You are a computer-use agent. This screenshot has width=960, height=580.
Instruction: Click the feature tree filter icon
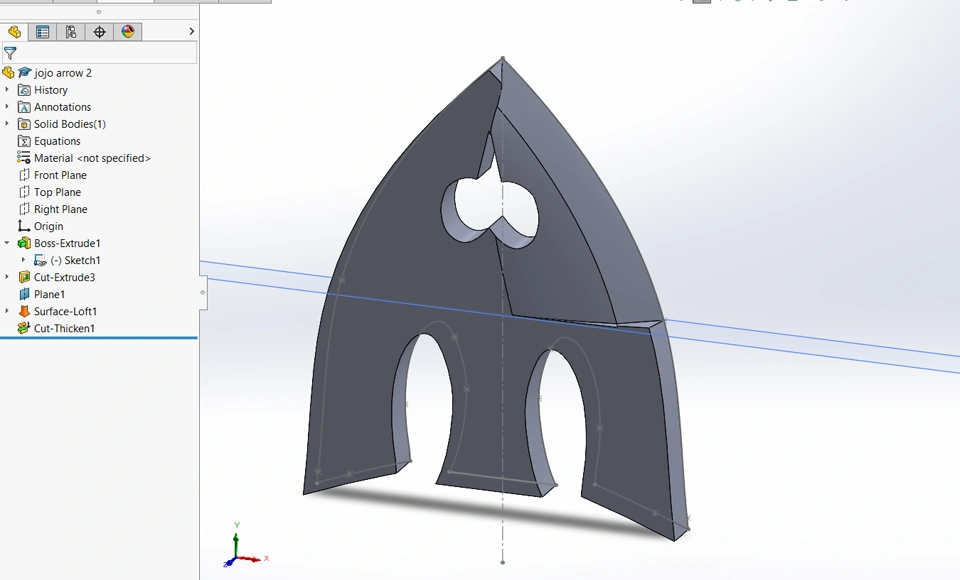click(x=10, y=53)
